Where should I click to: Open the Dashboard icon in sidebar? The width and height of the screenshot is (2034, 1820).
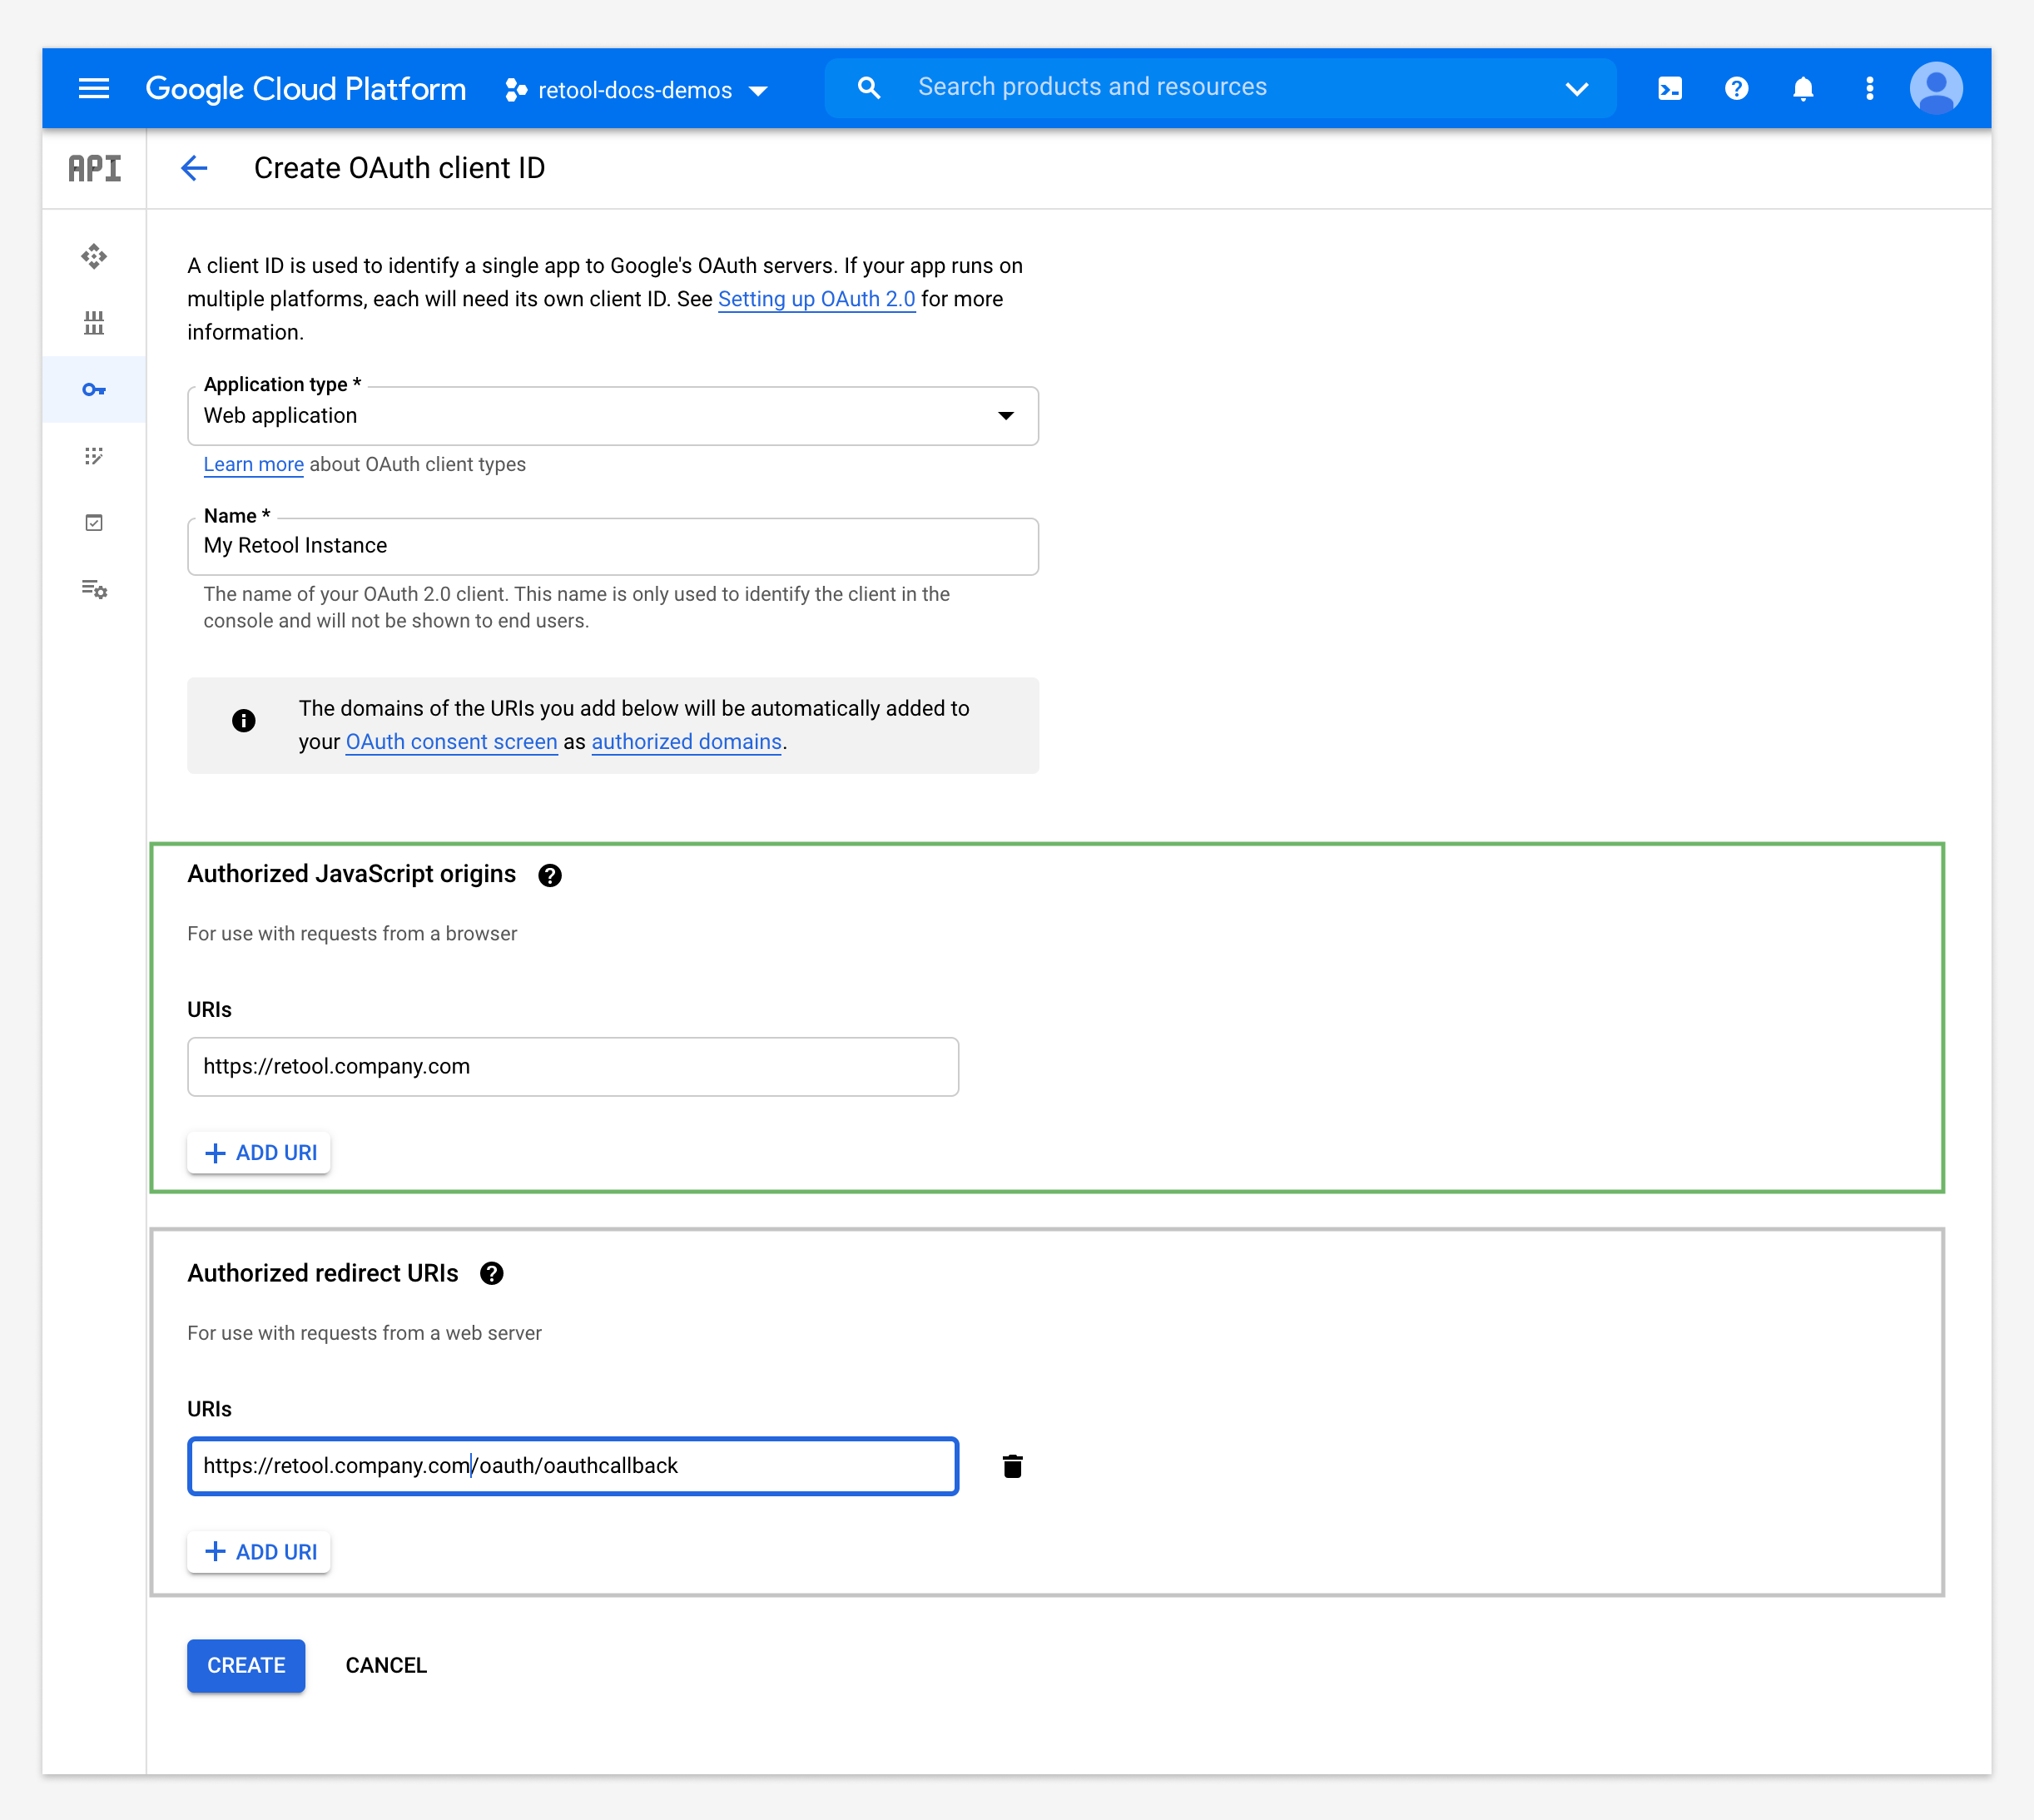(x=94, y=257)
